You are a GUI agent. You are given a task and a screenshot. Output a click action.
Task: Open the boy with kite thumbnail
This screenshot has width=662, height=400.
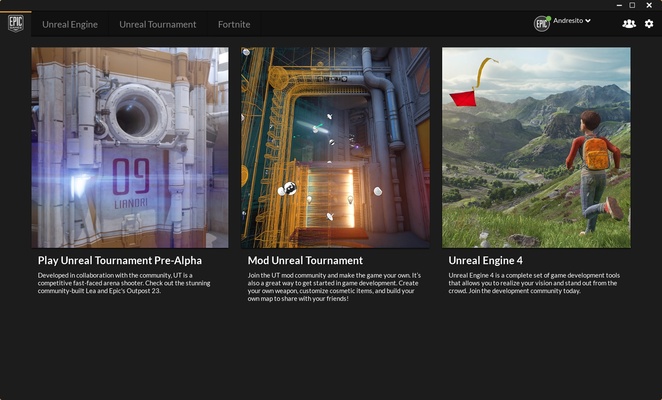tap(536, 147)
